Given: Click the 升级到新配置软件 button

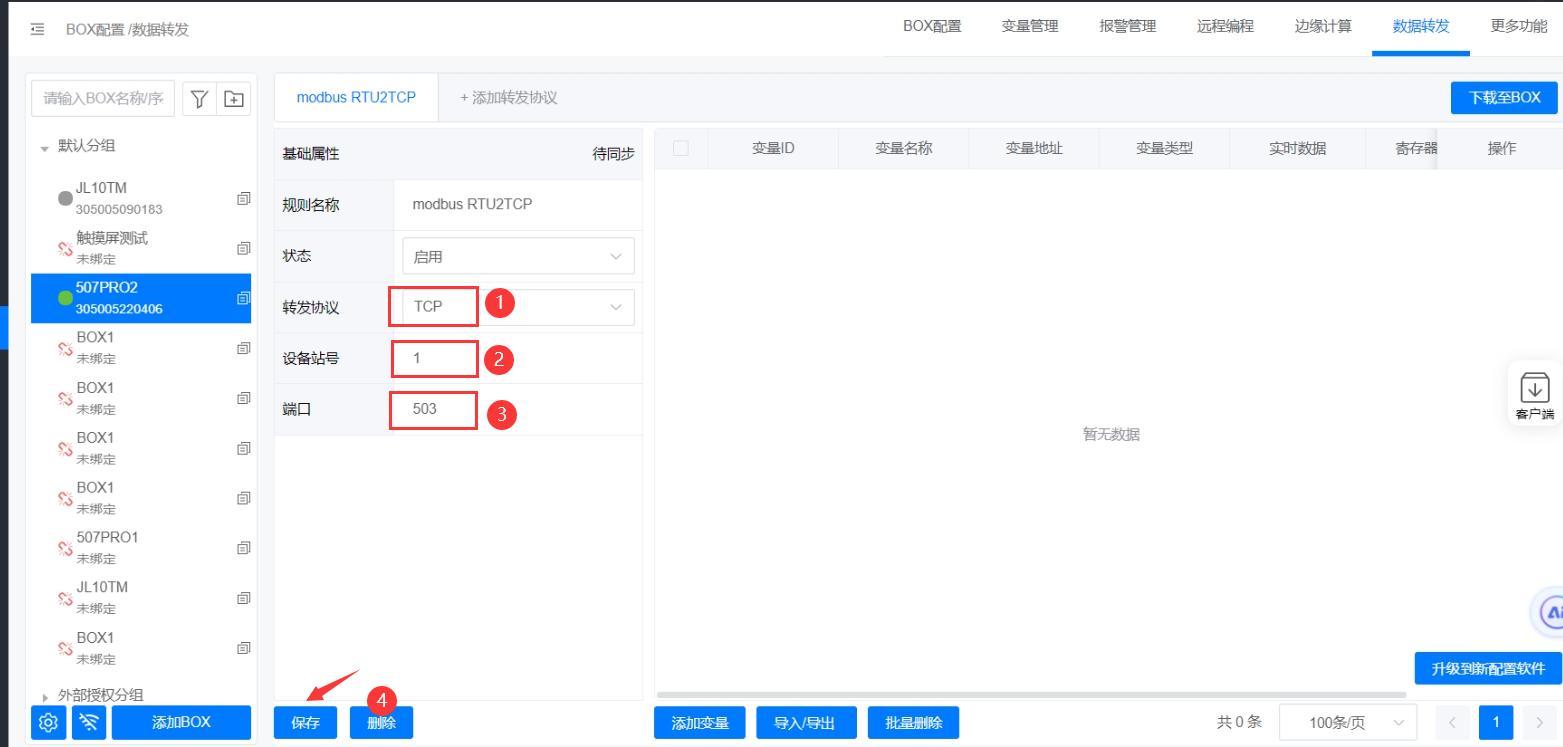Looking at the screenshot, I should point(1488,668).
